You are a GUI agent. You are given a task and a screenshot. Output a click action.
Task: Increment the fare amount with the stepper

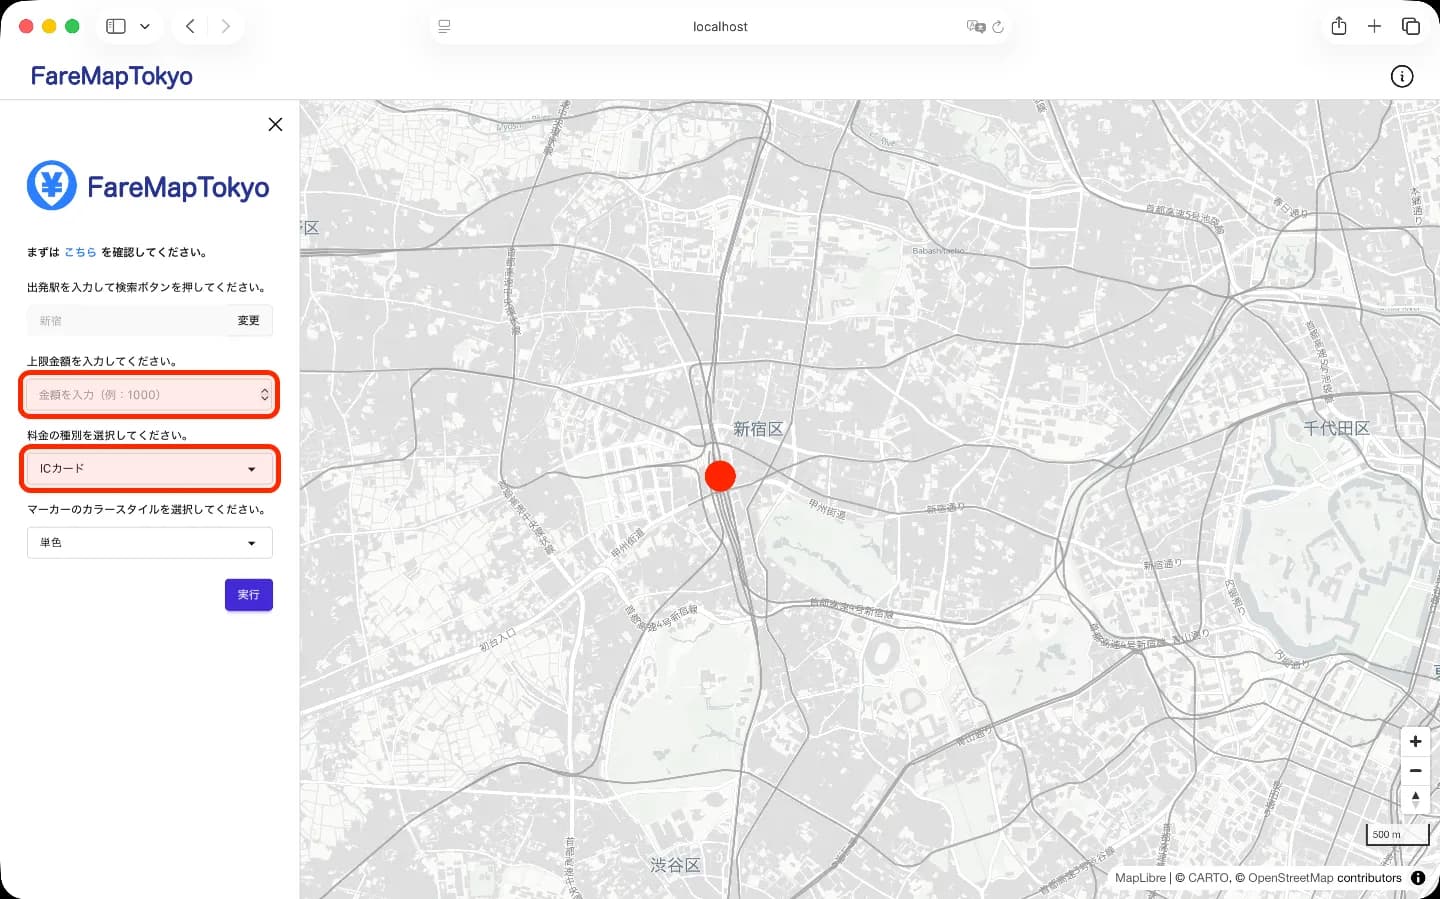(x=265, y=390)
